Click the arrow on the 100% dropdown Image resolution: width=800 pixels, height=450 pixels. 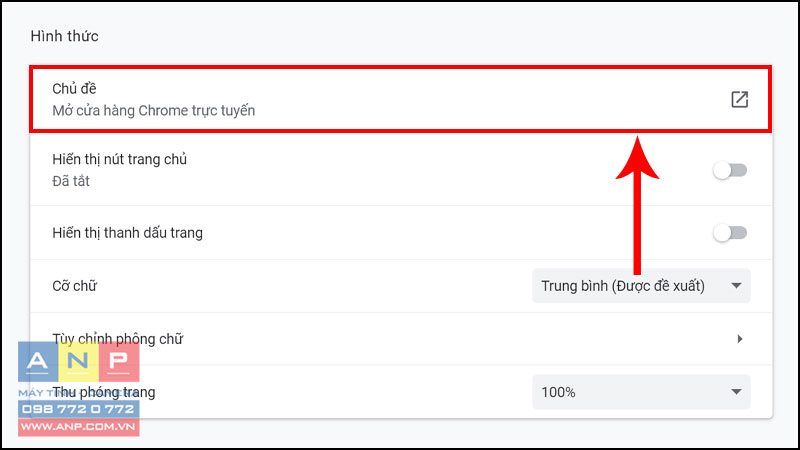pyautogui.click(x=736, y=392)
